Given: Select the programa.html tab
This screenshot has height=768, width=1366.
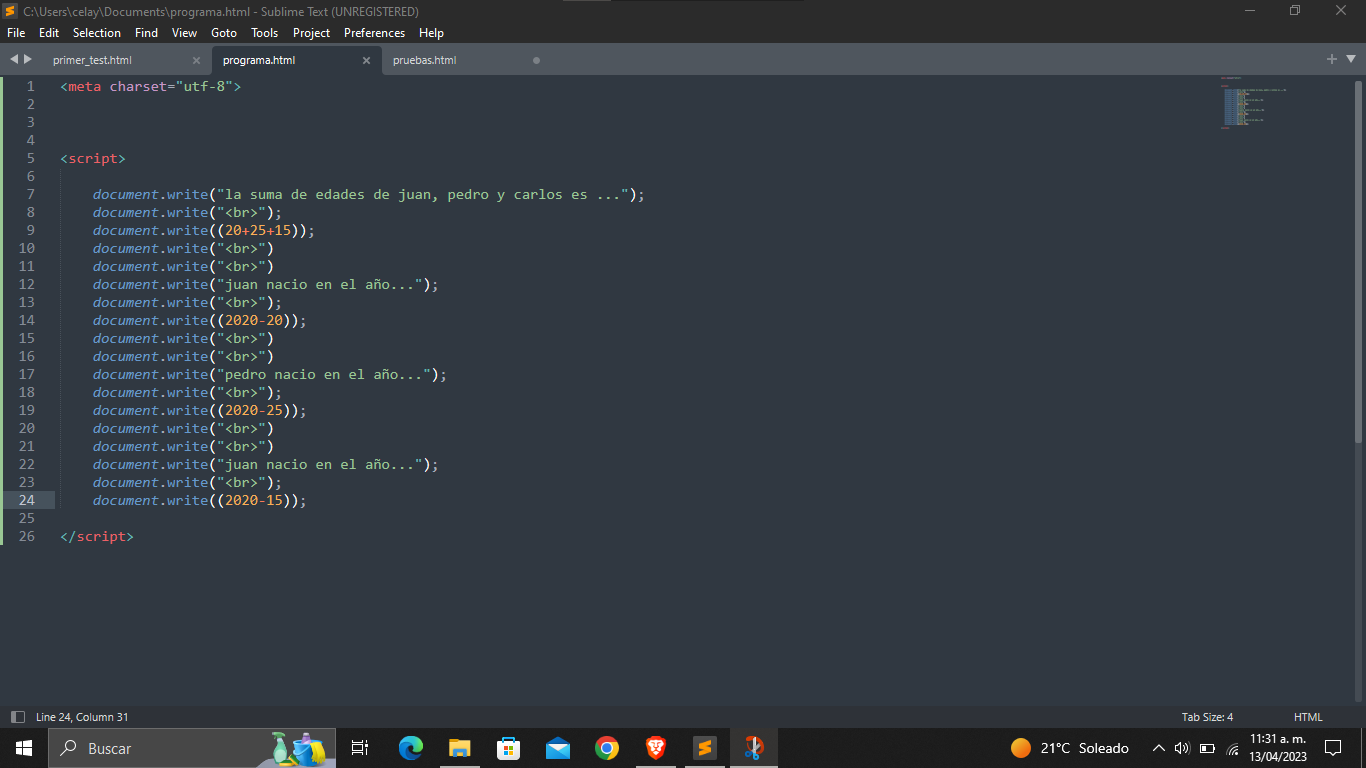Looking at the screenshot, I should pos(259,60).
